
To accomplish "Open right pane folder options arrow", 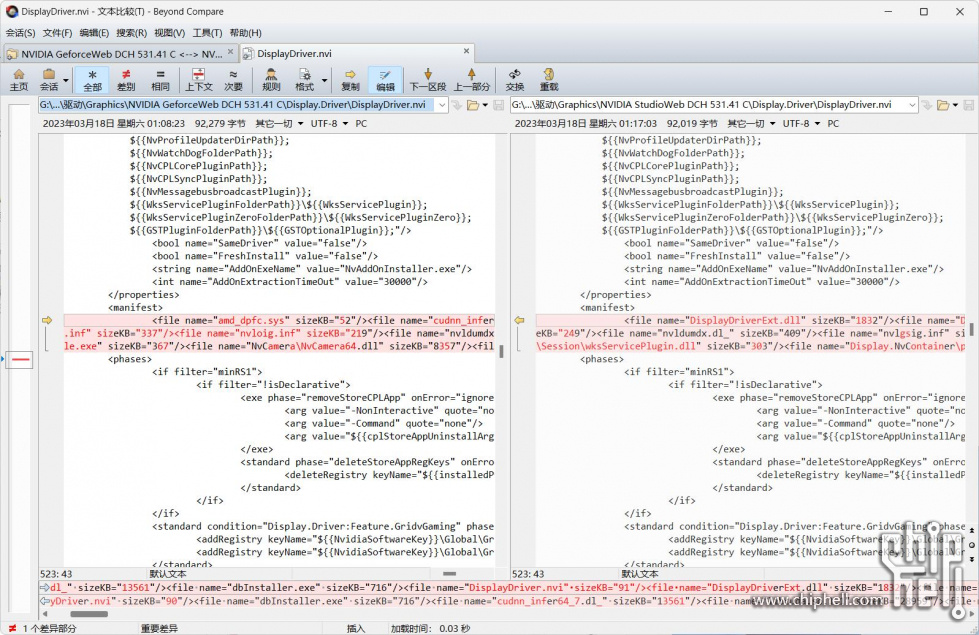I will pyautogui.click(x=955, y=105).
